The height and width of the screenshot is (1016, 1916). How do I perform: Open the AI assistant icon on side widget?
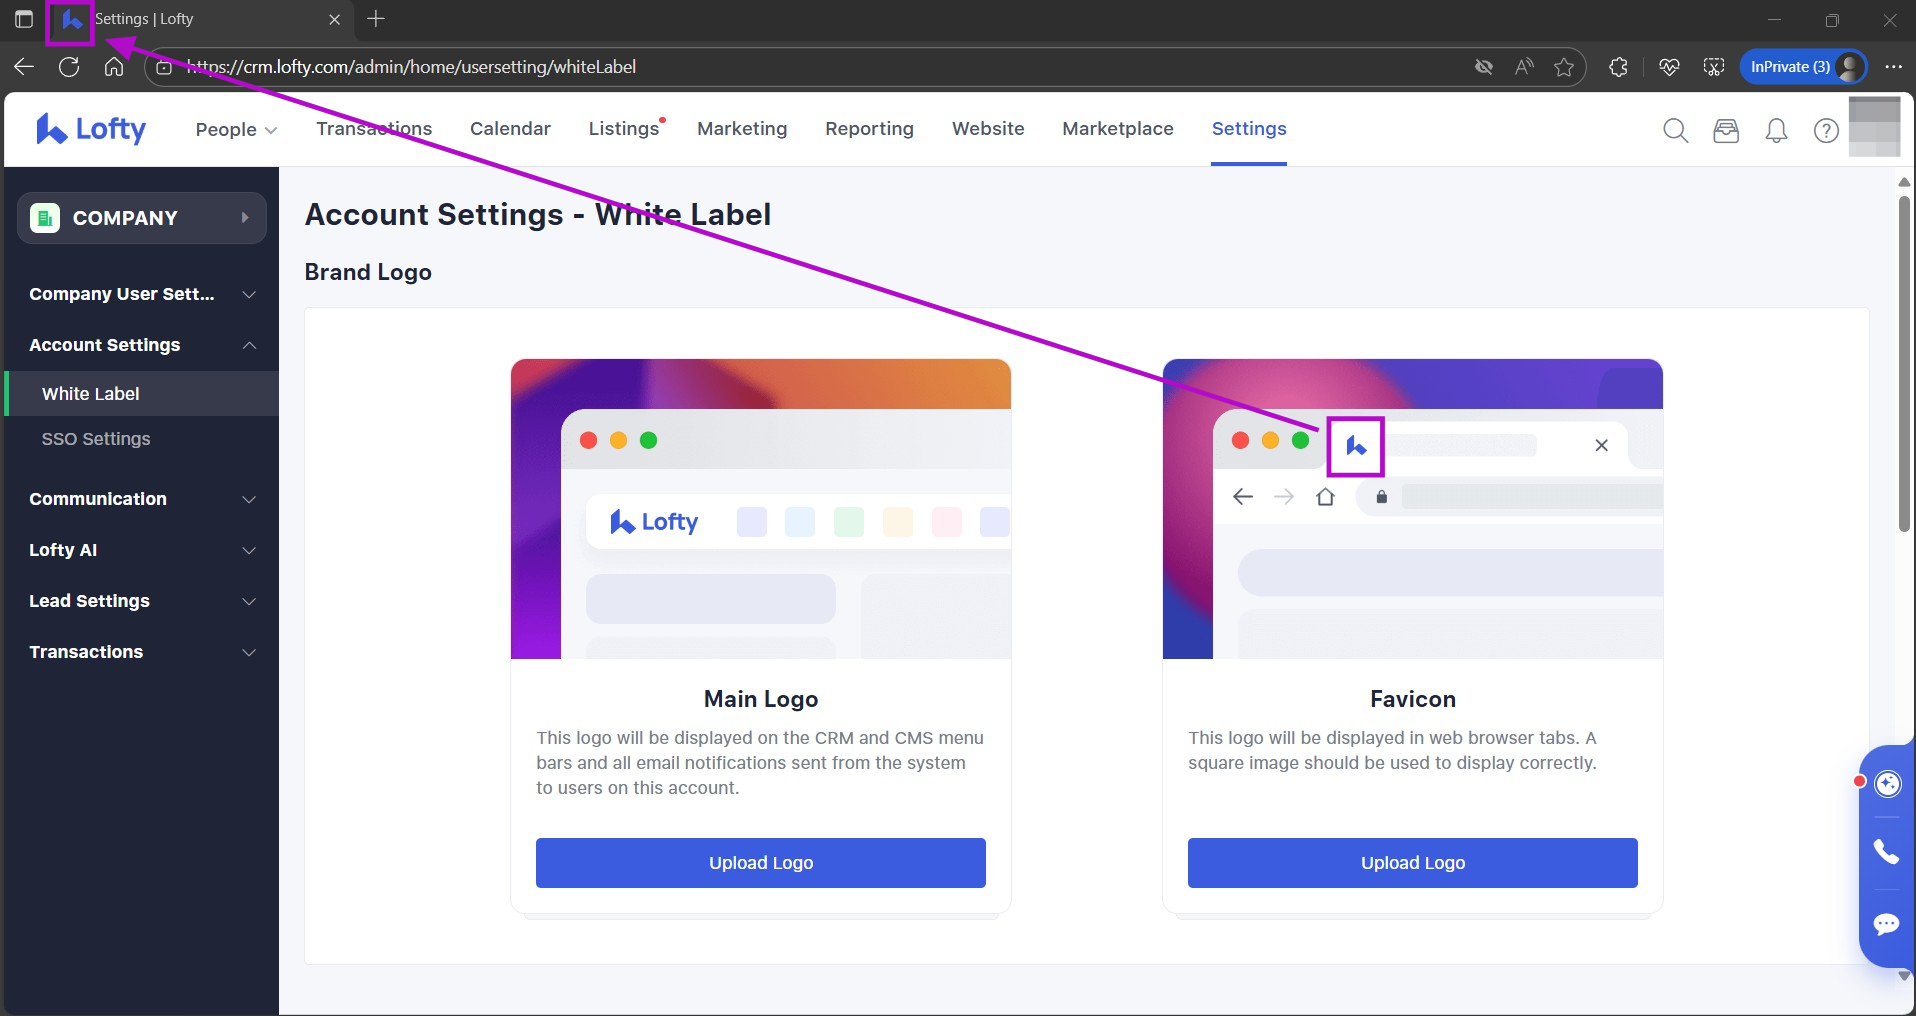[1887, 784]
